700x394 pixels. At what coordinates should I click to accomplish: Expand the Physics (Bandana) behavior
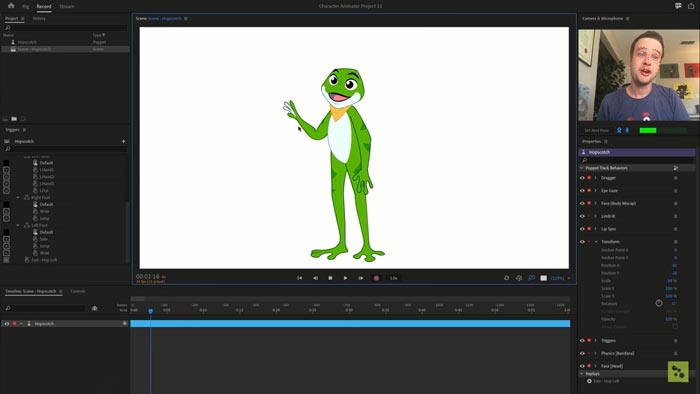click(596, 353)
